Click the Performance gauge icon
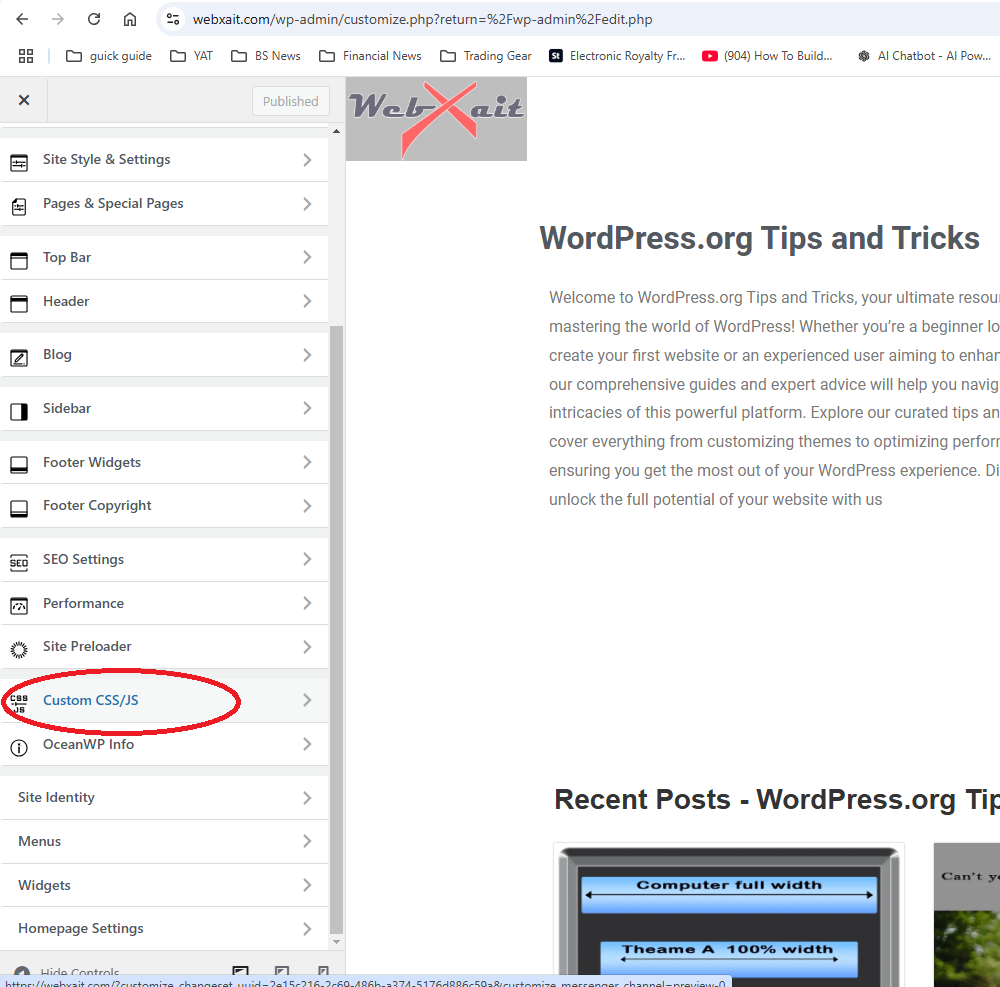The image size is (1000, 987). point(19,606)
